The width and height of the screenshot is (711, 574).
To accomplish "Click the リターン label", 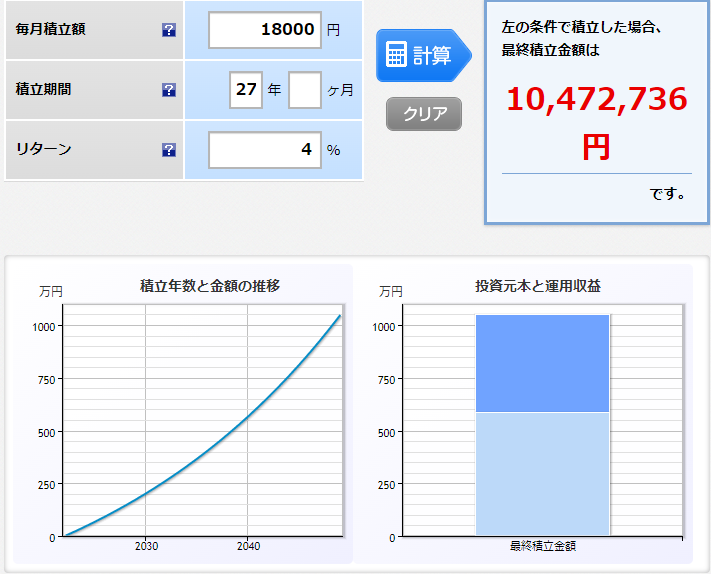I will tap(44, 149).
